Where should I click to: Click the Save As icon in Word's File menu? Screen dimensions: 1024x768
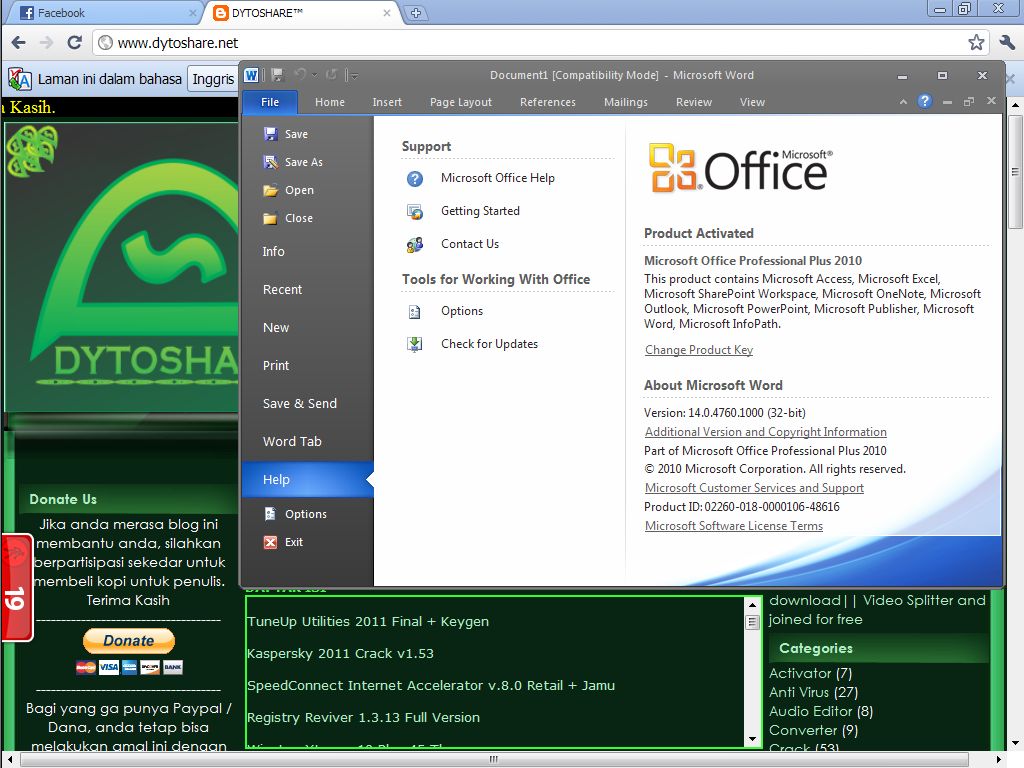[x=270, y=162]
